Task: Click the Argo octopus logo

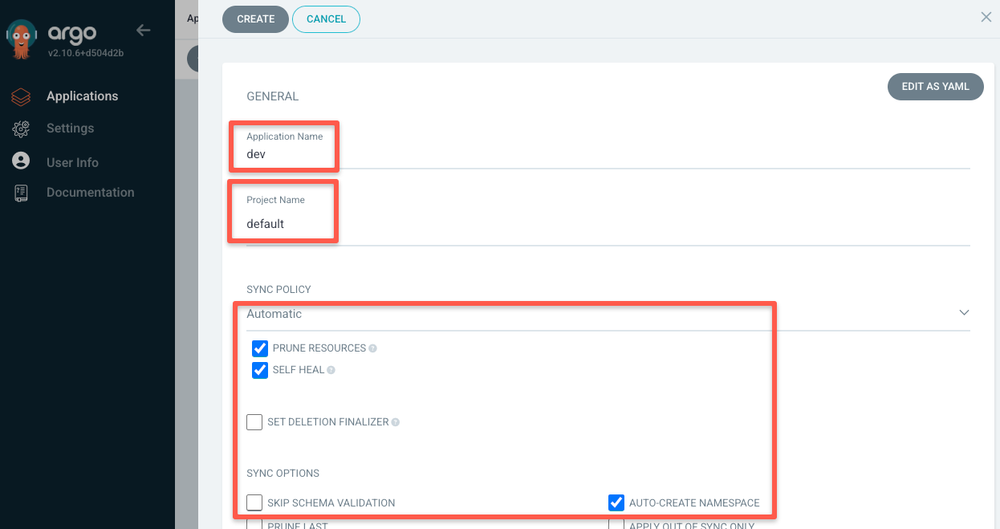Action: (21, 38)
